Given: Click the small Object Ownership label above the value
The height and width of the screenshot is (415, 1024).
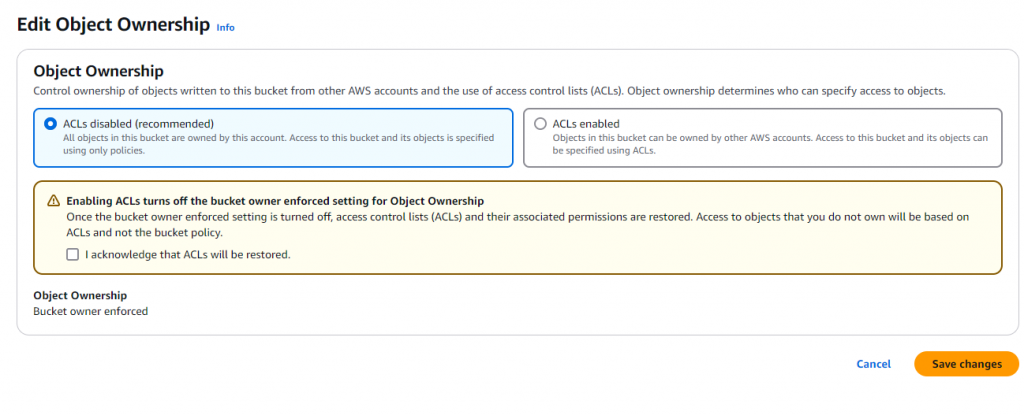Looking at the screenshot, I should [x=80, y=296].
